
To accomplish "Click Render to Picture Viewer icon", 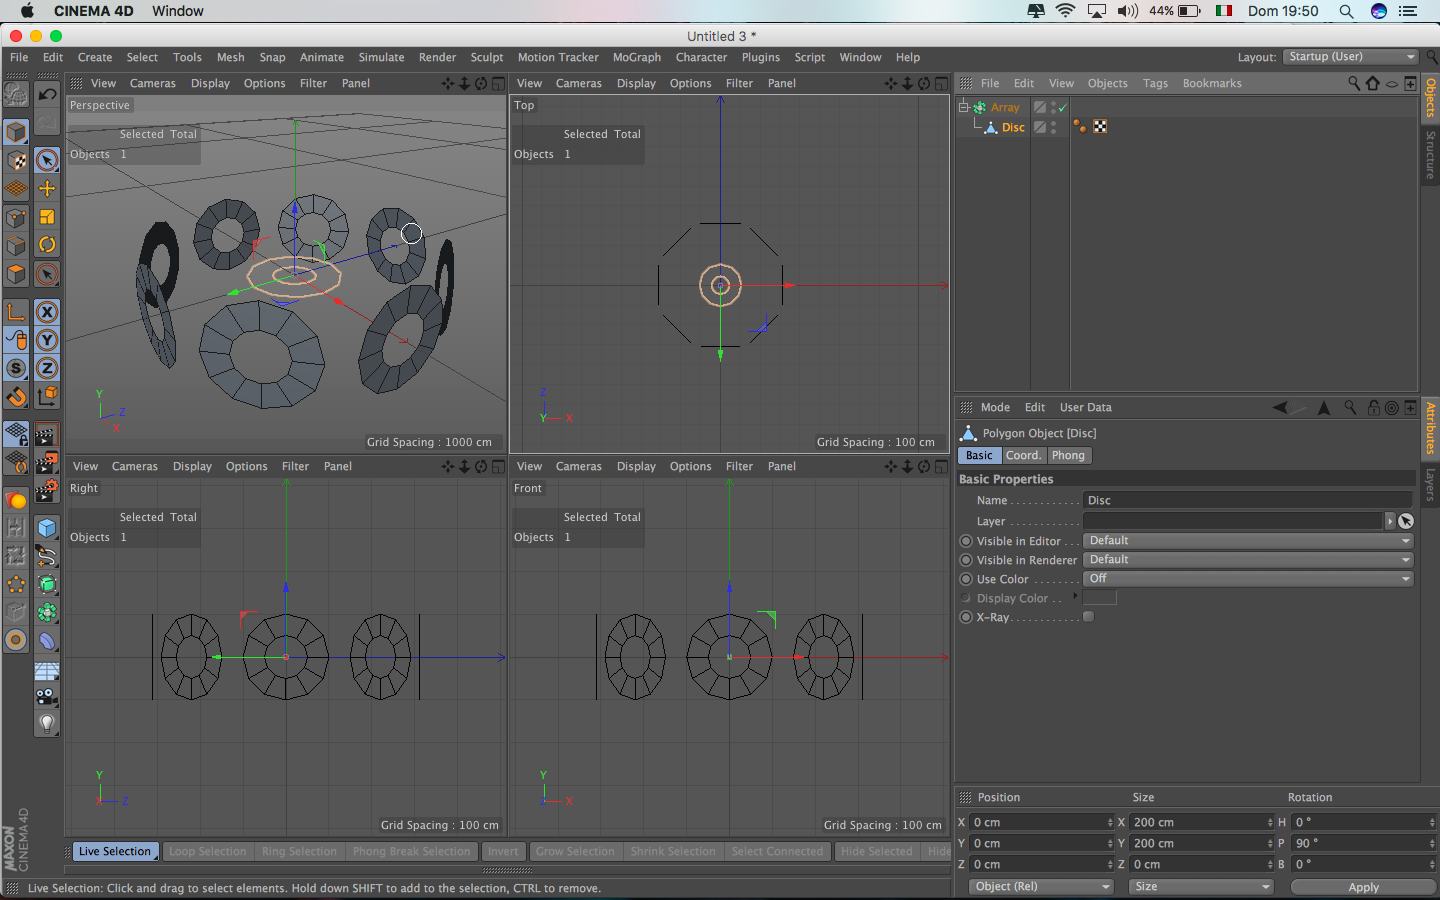I will pyautogui.click(x=47, y=462).
